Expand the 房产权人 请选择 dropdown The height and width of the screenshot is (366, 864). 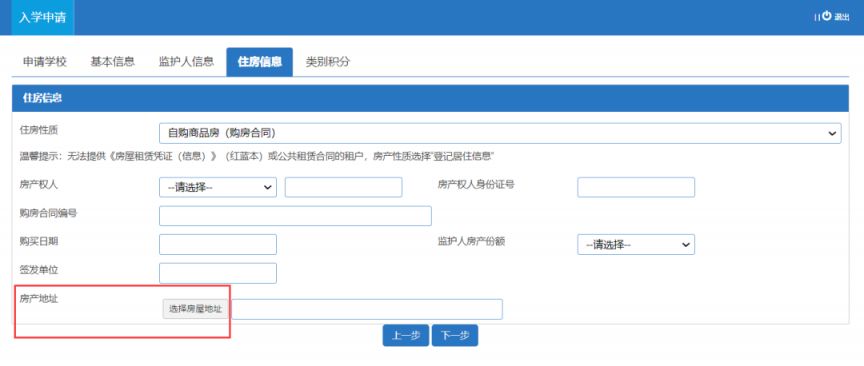(218, 187)
